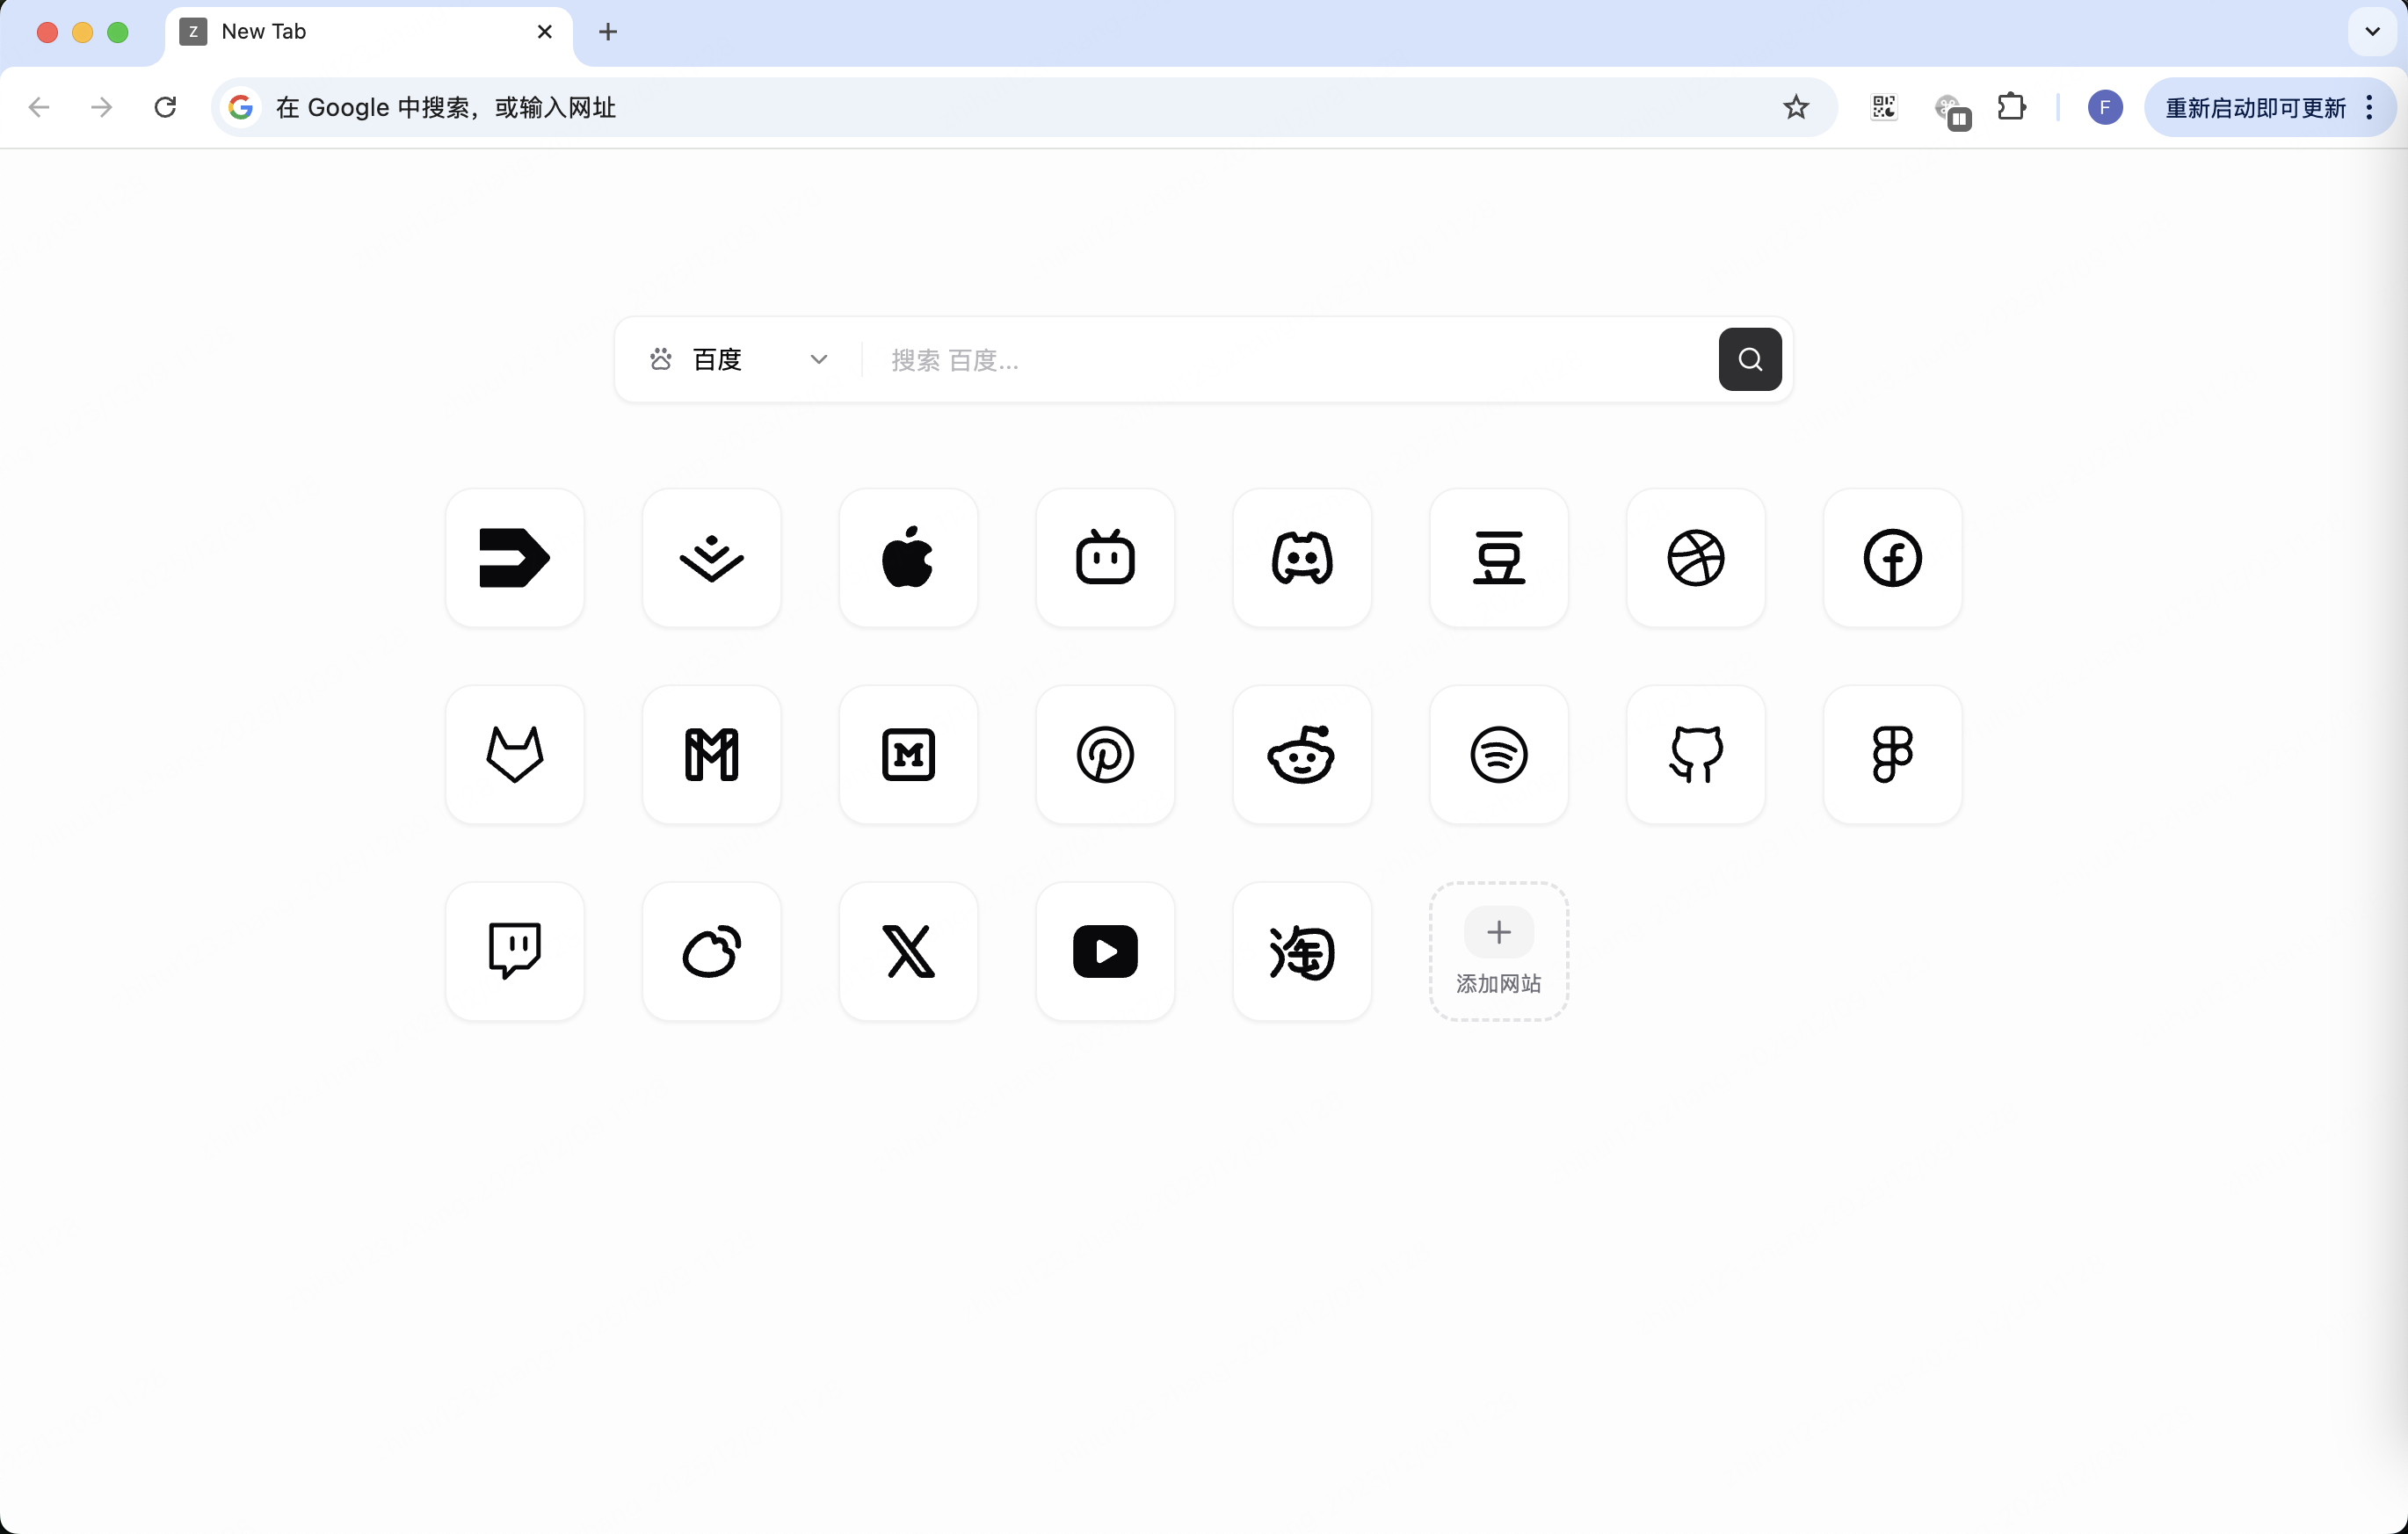Viewport: 2408px width, 1534px height.
Task: Open the Pinterest shortcut tile
Action: coord(1105,754)
